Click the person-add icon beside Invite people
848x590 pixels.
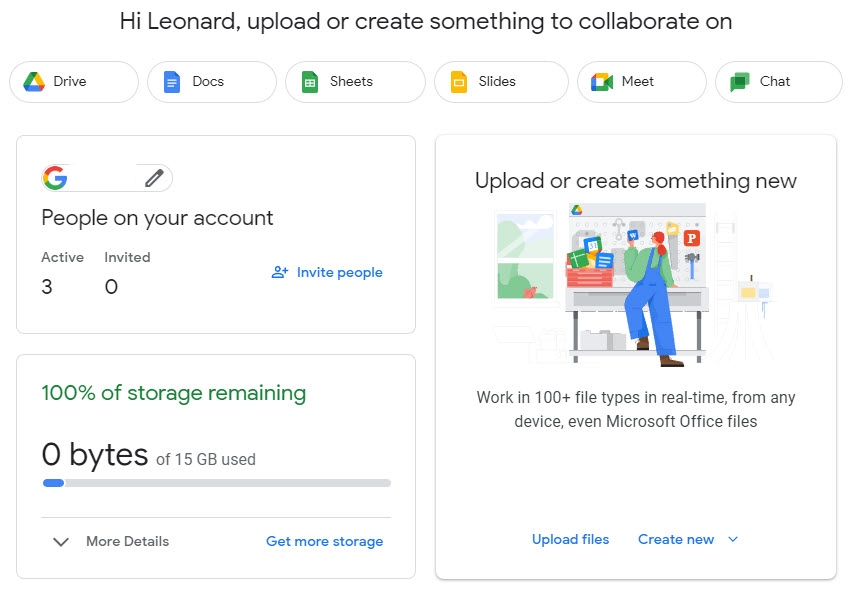[278, 272]
